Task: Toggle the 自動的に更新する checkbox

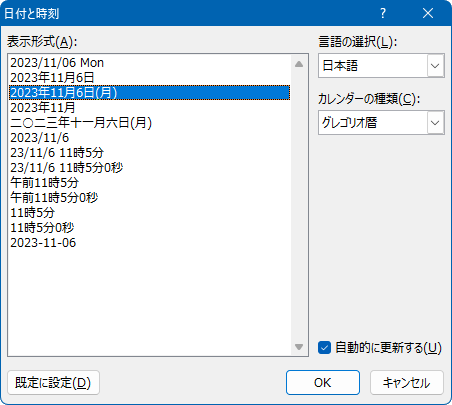Action: click(324, 347)
